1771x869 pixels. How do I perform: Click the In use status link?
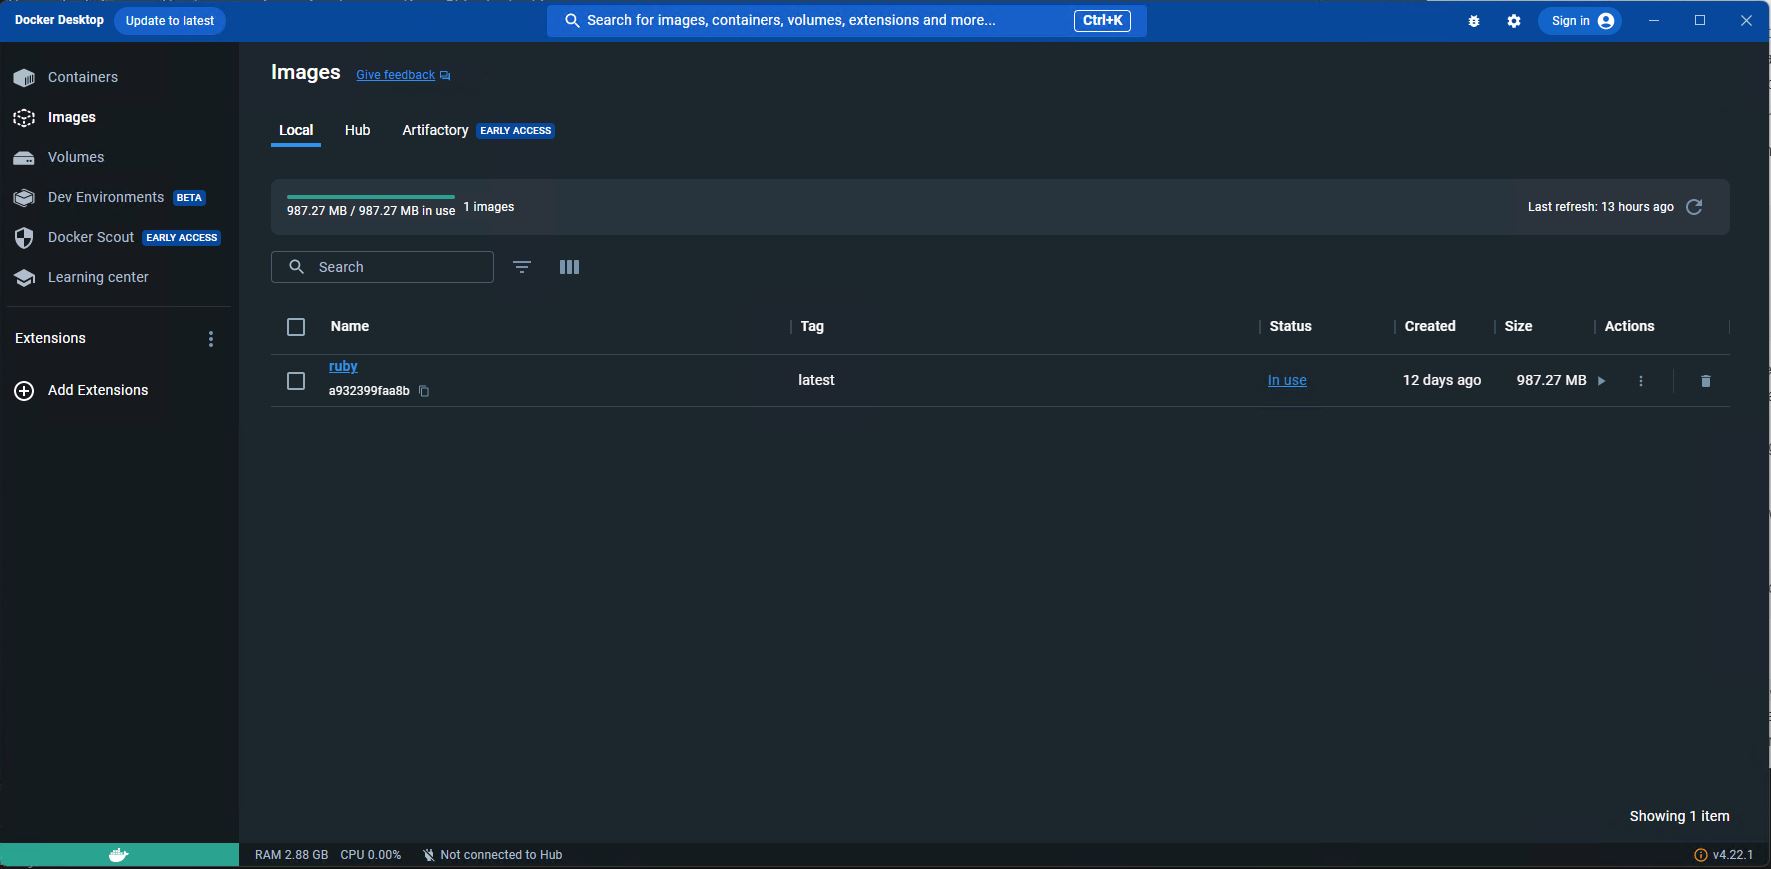pyautogui.click(x=1287, y=380)
